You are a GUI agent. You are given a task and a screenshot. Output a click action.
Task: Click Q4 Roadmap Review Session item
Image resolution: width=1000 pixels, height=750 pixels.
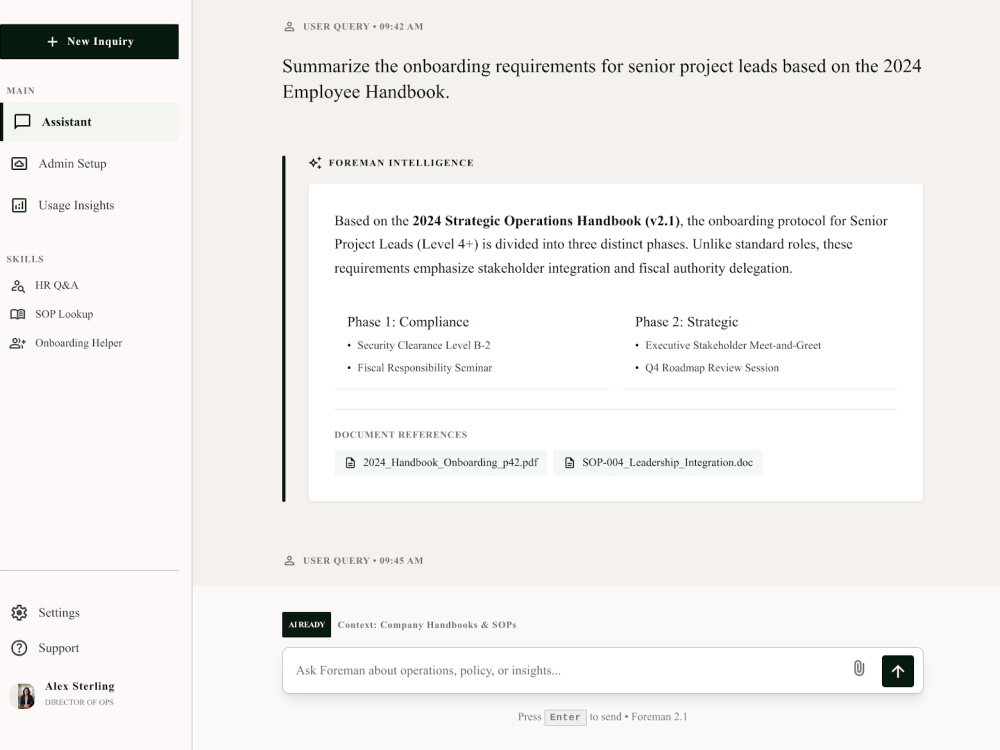(712, 368)
